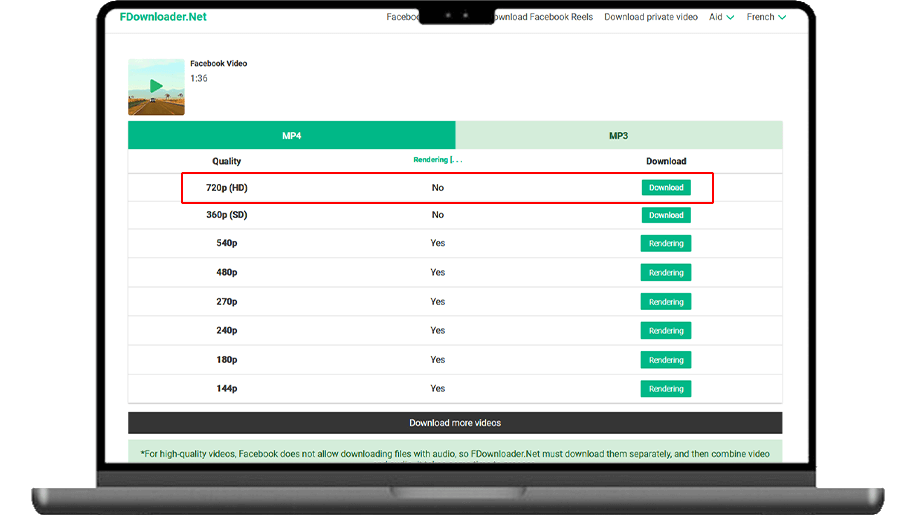Select the 144p quality label
The height and width of the screenshot is (515, 900).
[227, 388]
